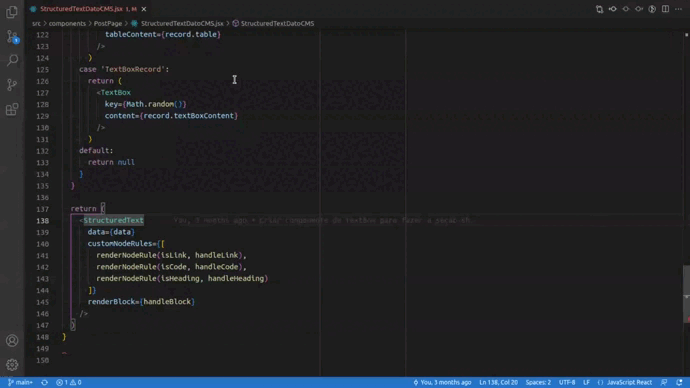The width and height of the screenshot is (690, 388).
Task: Open the Manage gear icon
Action: 12,365
